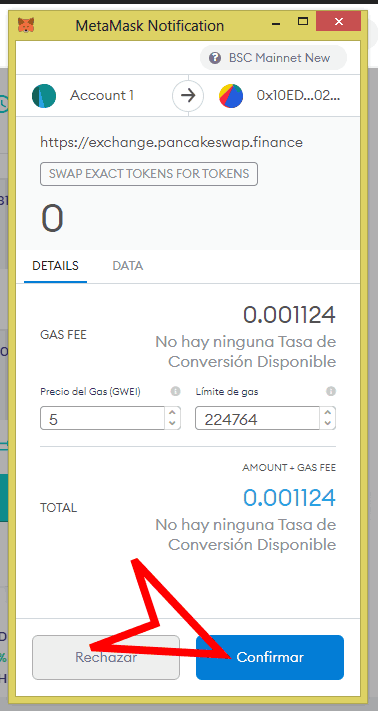Increase gas price with up stepper arrow

coord(172,413)
